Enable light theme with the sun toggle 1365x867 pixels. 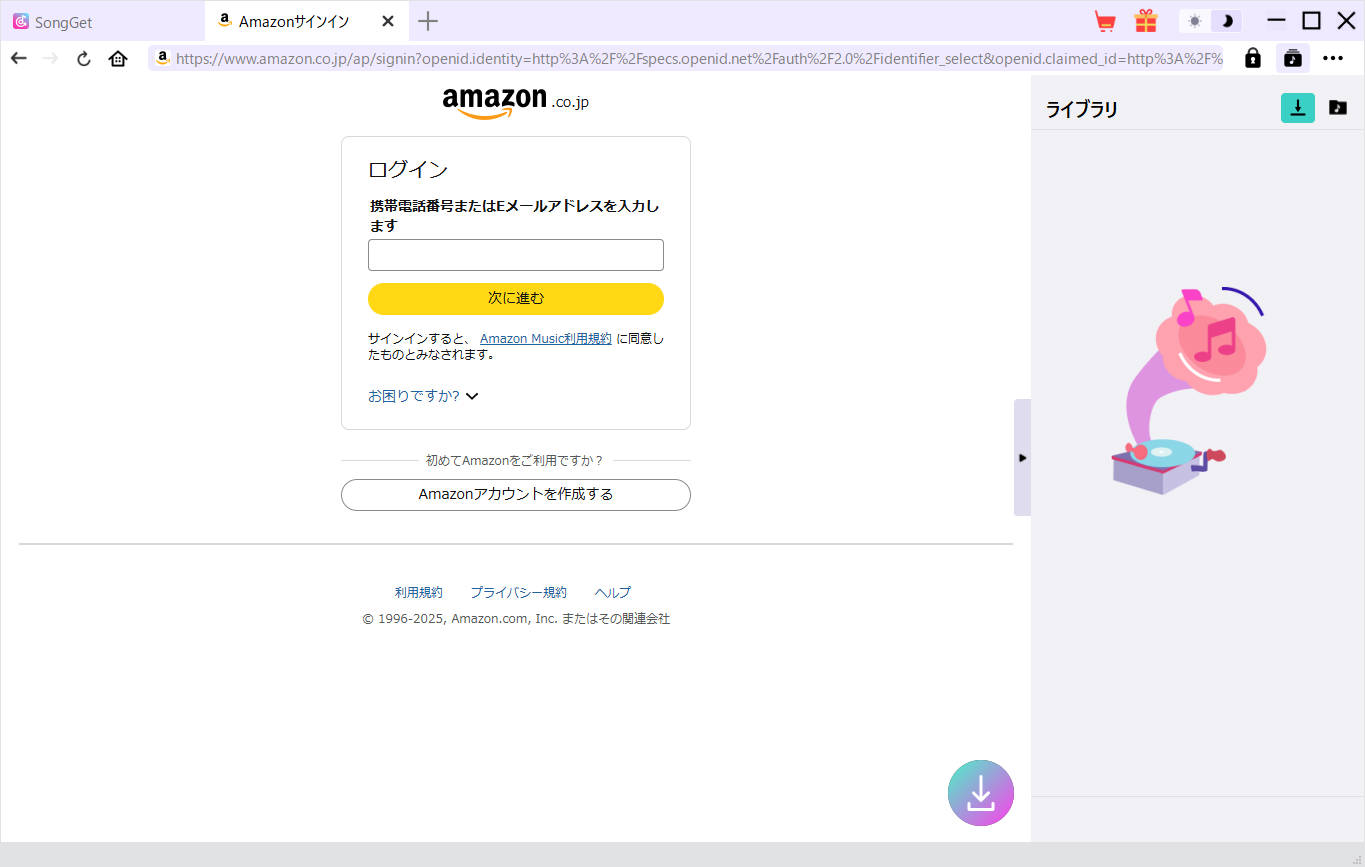coord(1193,20)
